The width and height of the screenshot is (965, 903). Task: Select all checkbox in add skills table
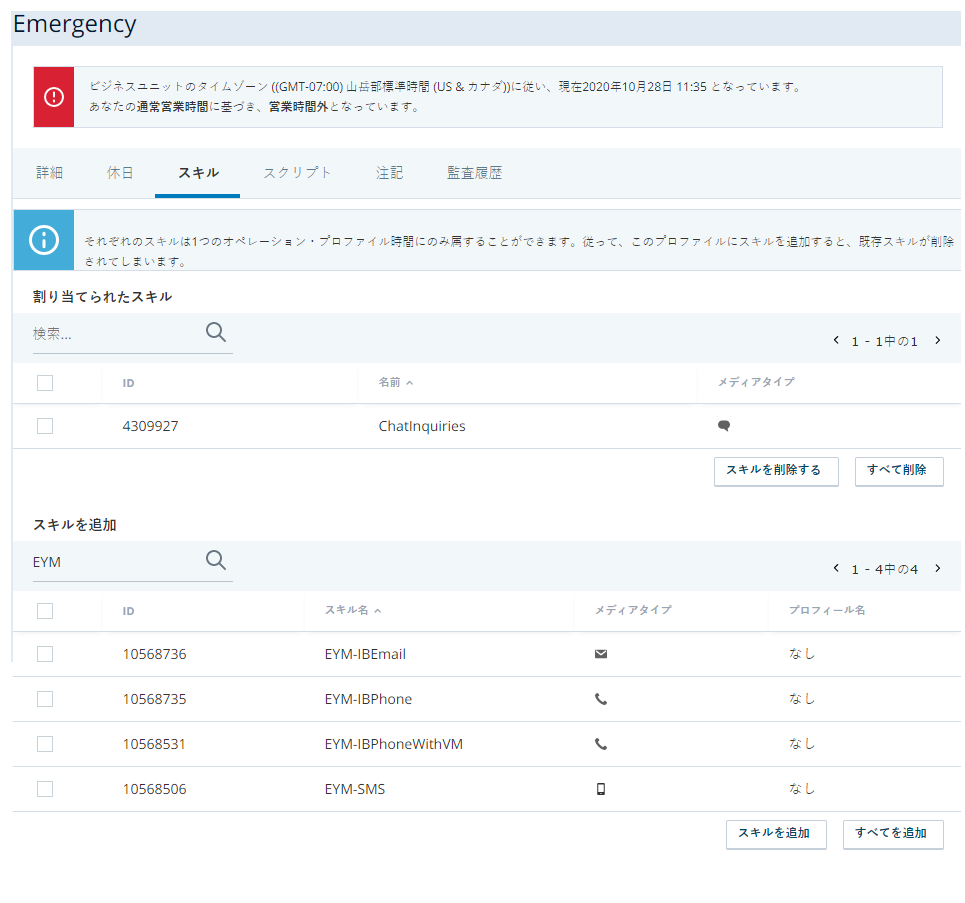coord(45,611)
